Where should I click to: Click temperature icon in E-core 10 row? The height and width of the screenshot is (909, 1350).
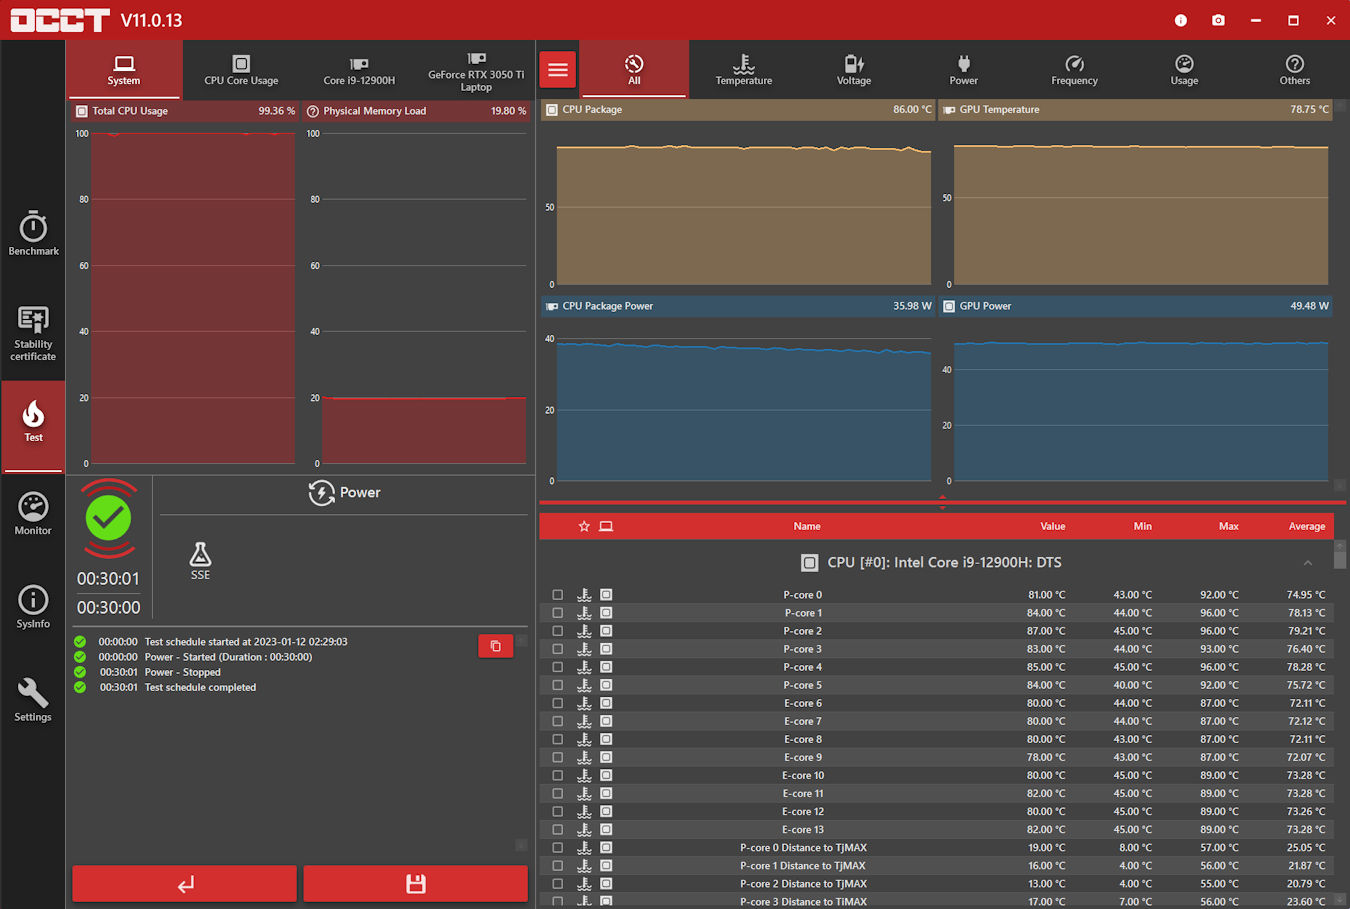(x=585, y=775)
